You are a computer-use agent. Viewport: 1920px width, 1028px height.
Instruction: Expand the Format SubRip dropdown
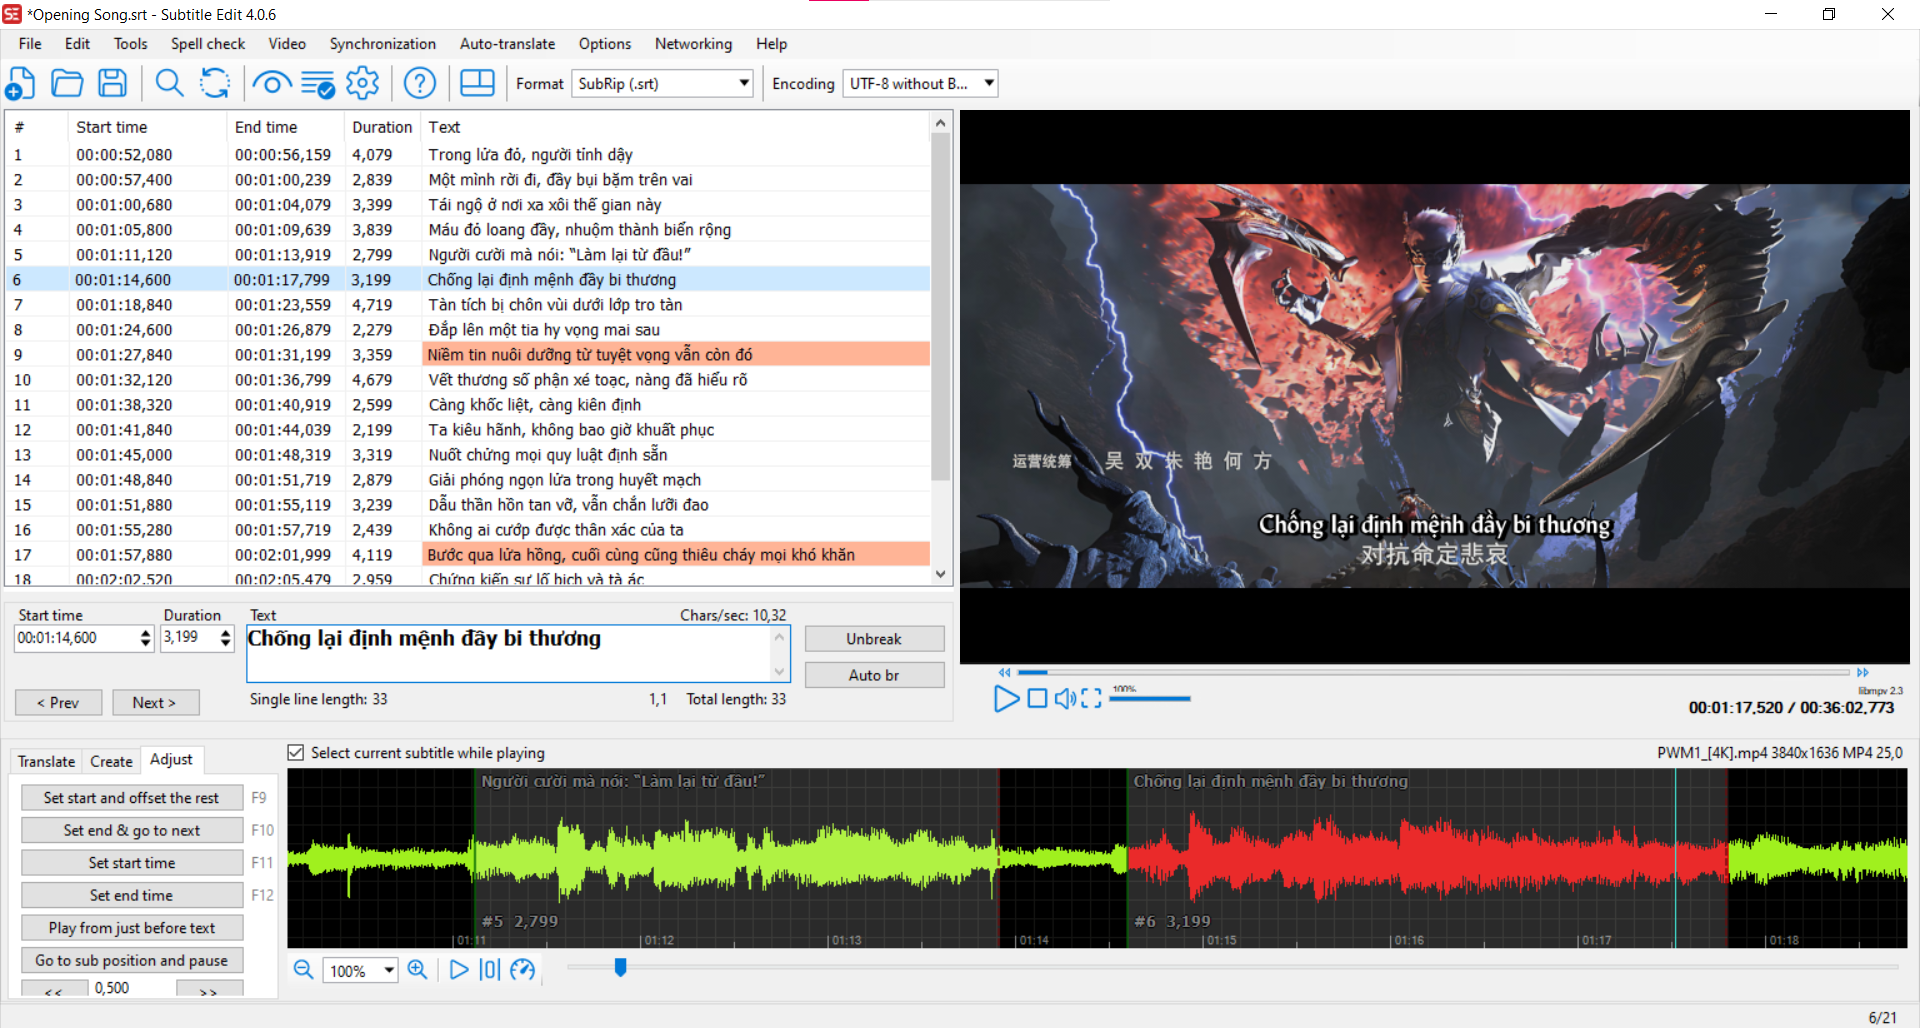[744, 83]
